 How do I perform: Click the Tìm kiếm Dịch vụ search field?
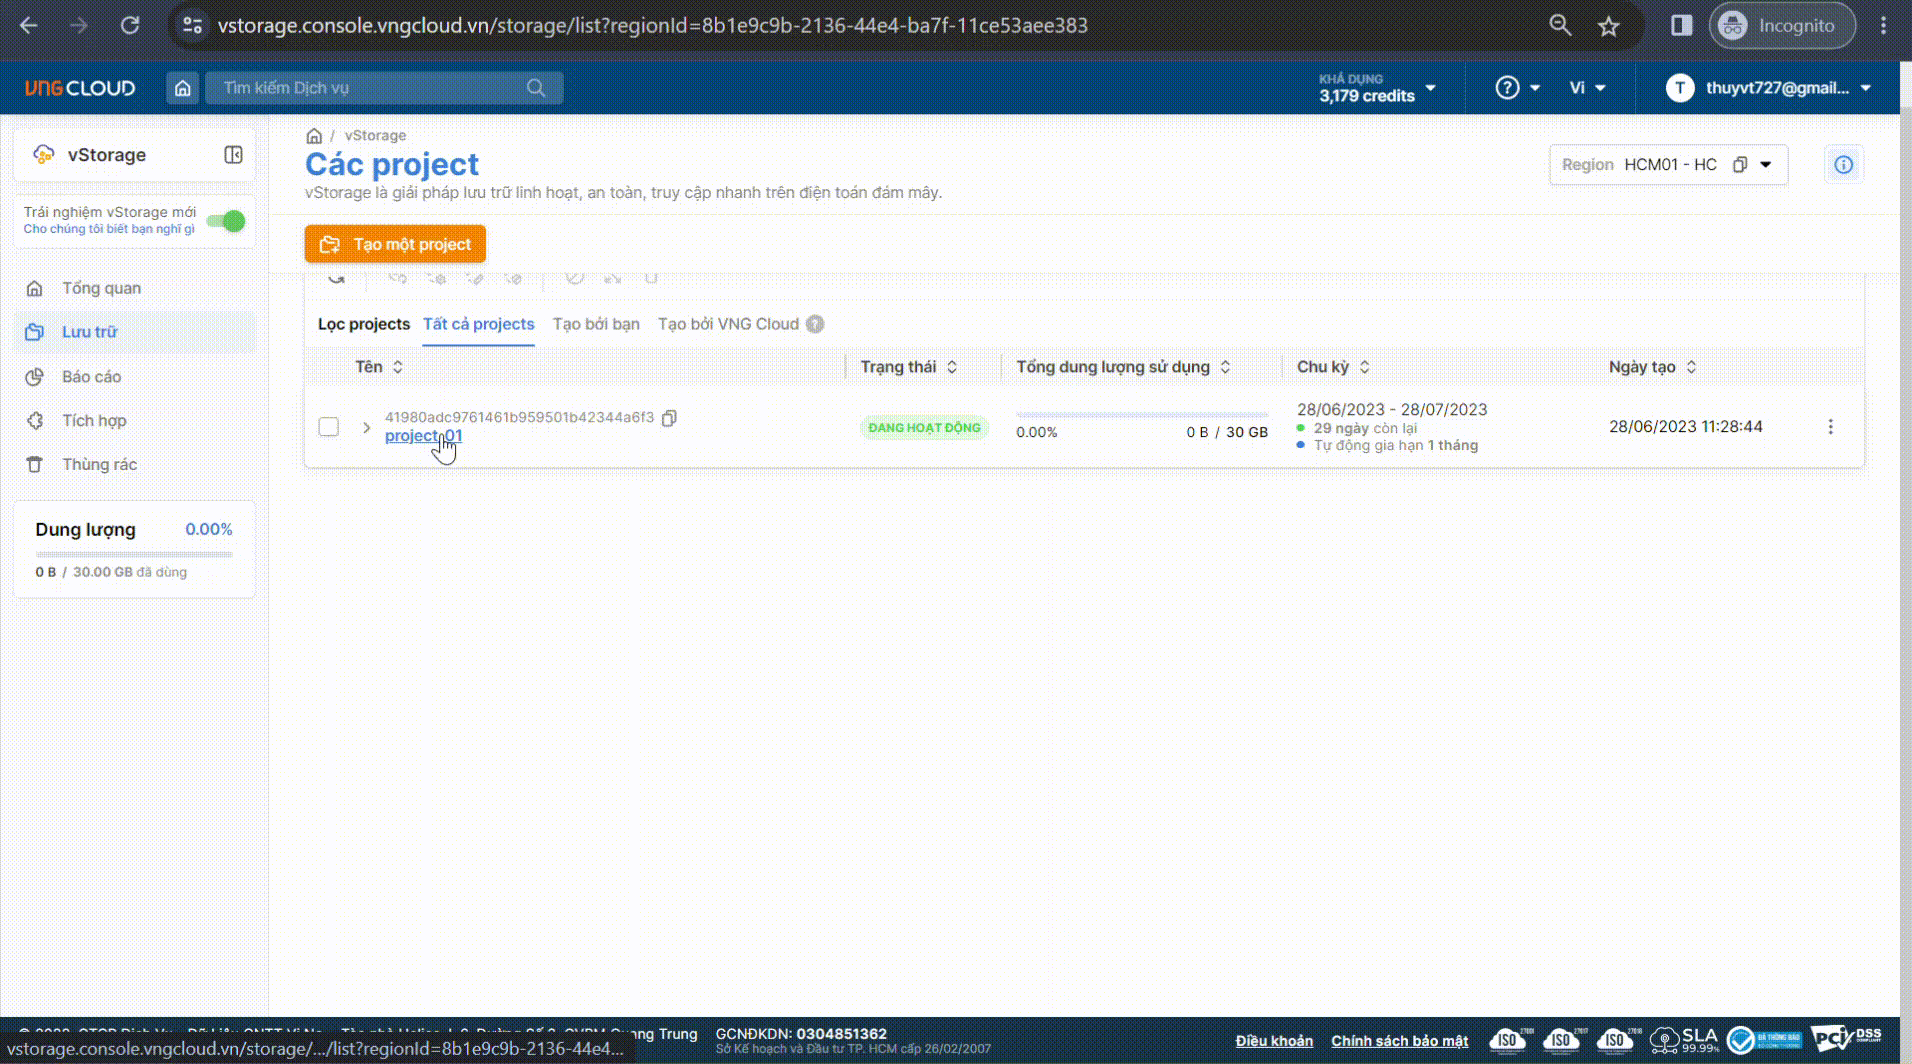(x=370, y=88)
